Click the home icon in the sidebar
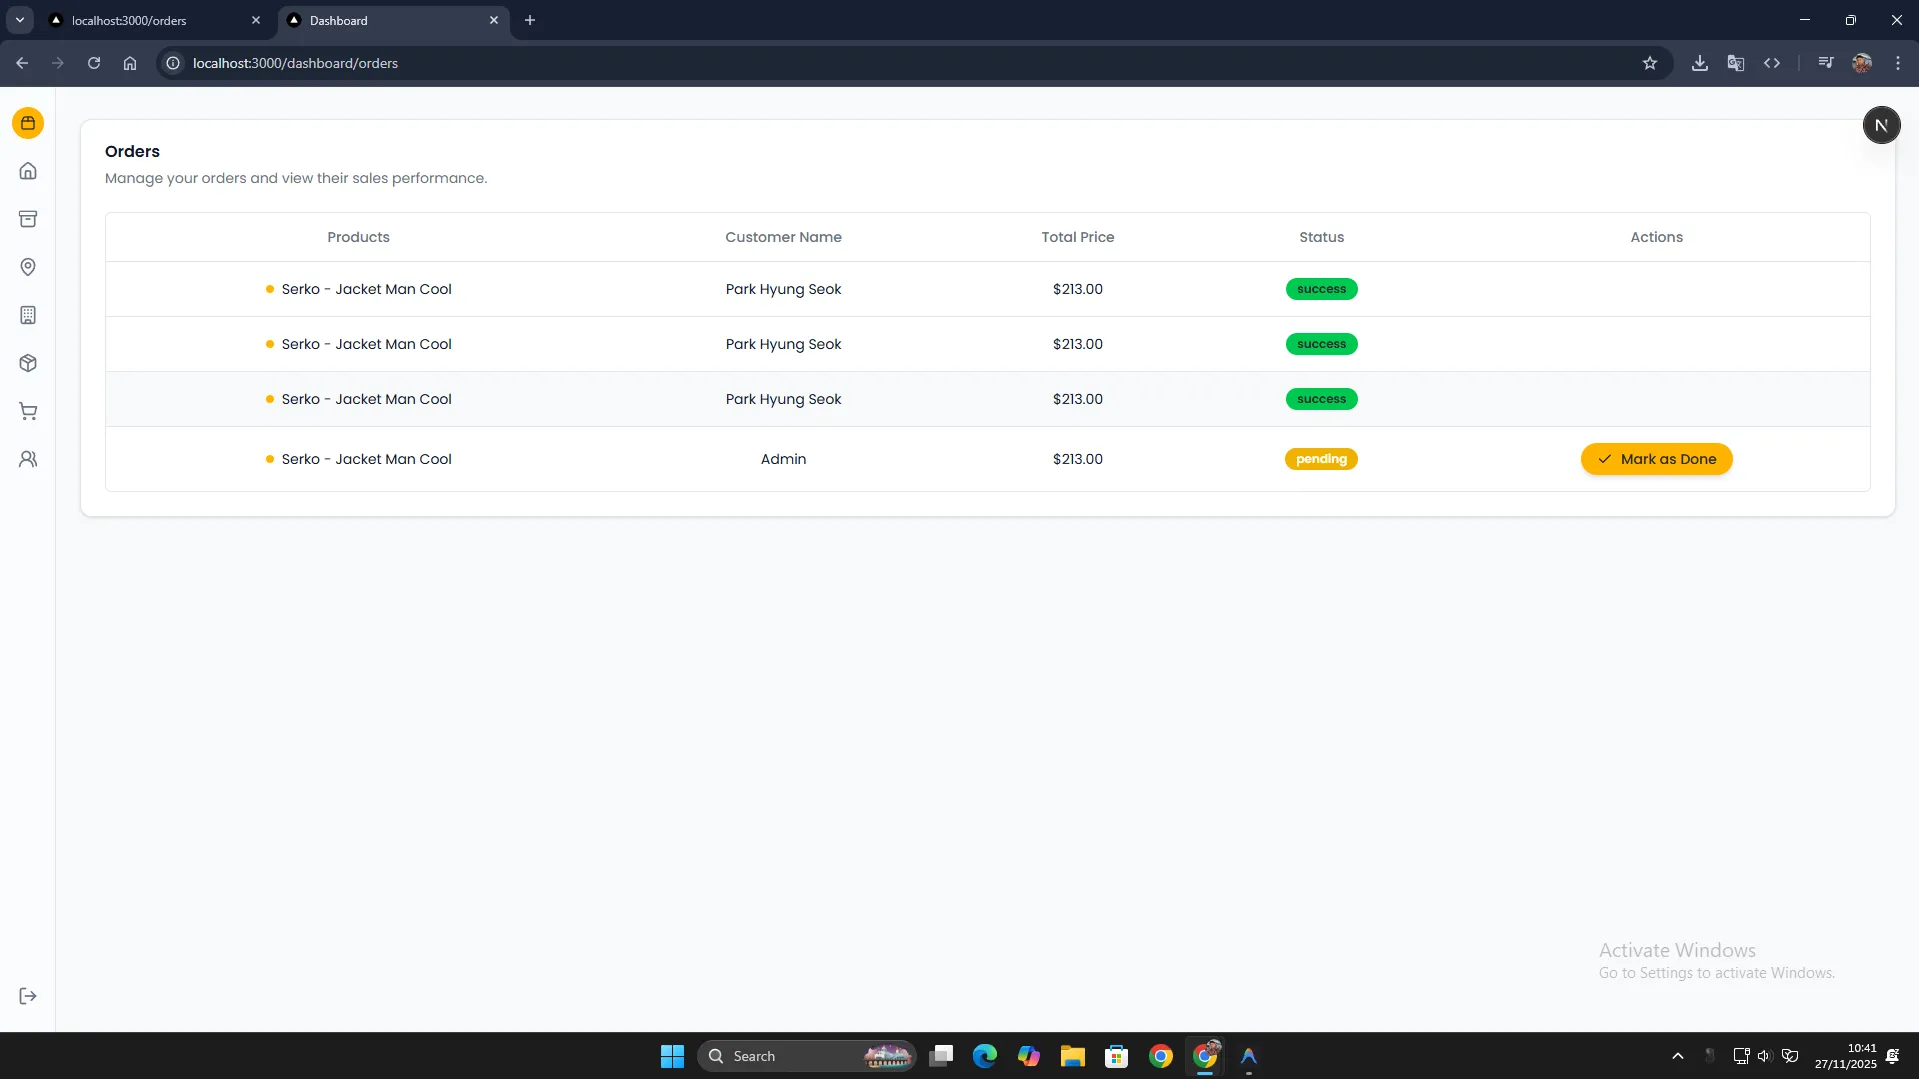Viewport: 1919px width, 1079px height. (x=28, y=171)
